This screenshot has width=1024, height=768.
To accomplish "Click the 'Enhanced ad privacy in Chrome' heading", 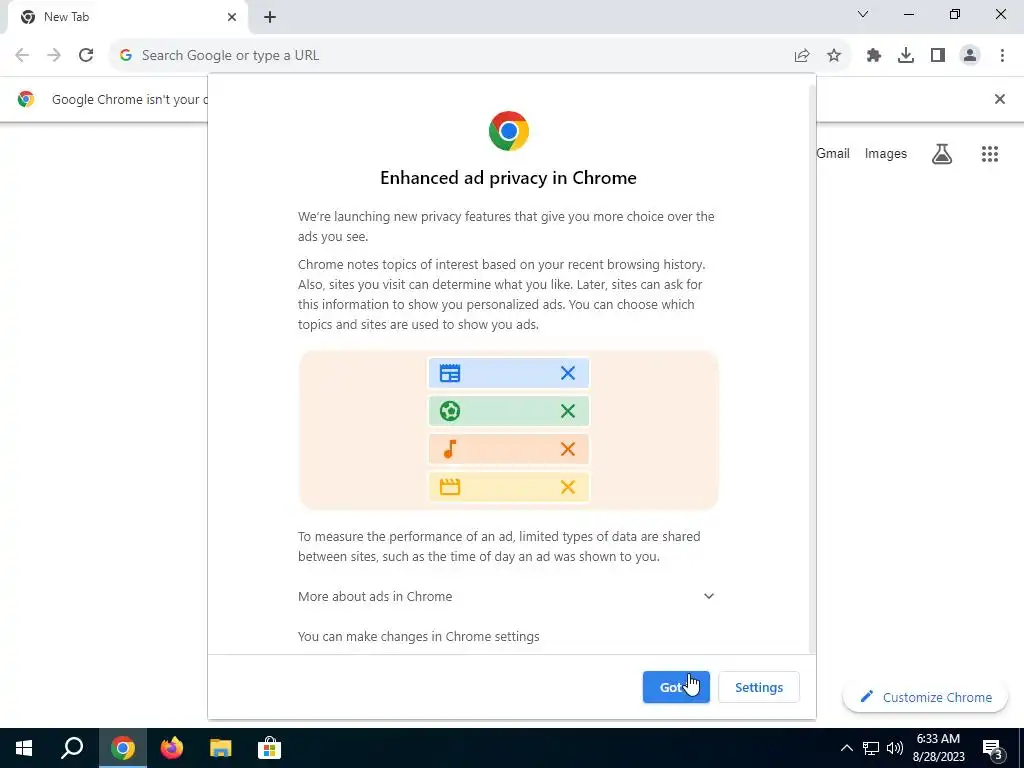I will coord(508,178).
